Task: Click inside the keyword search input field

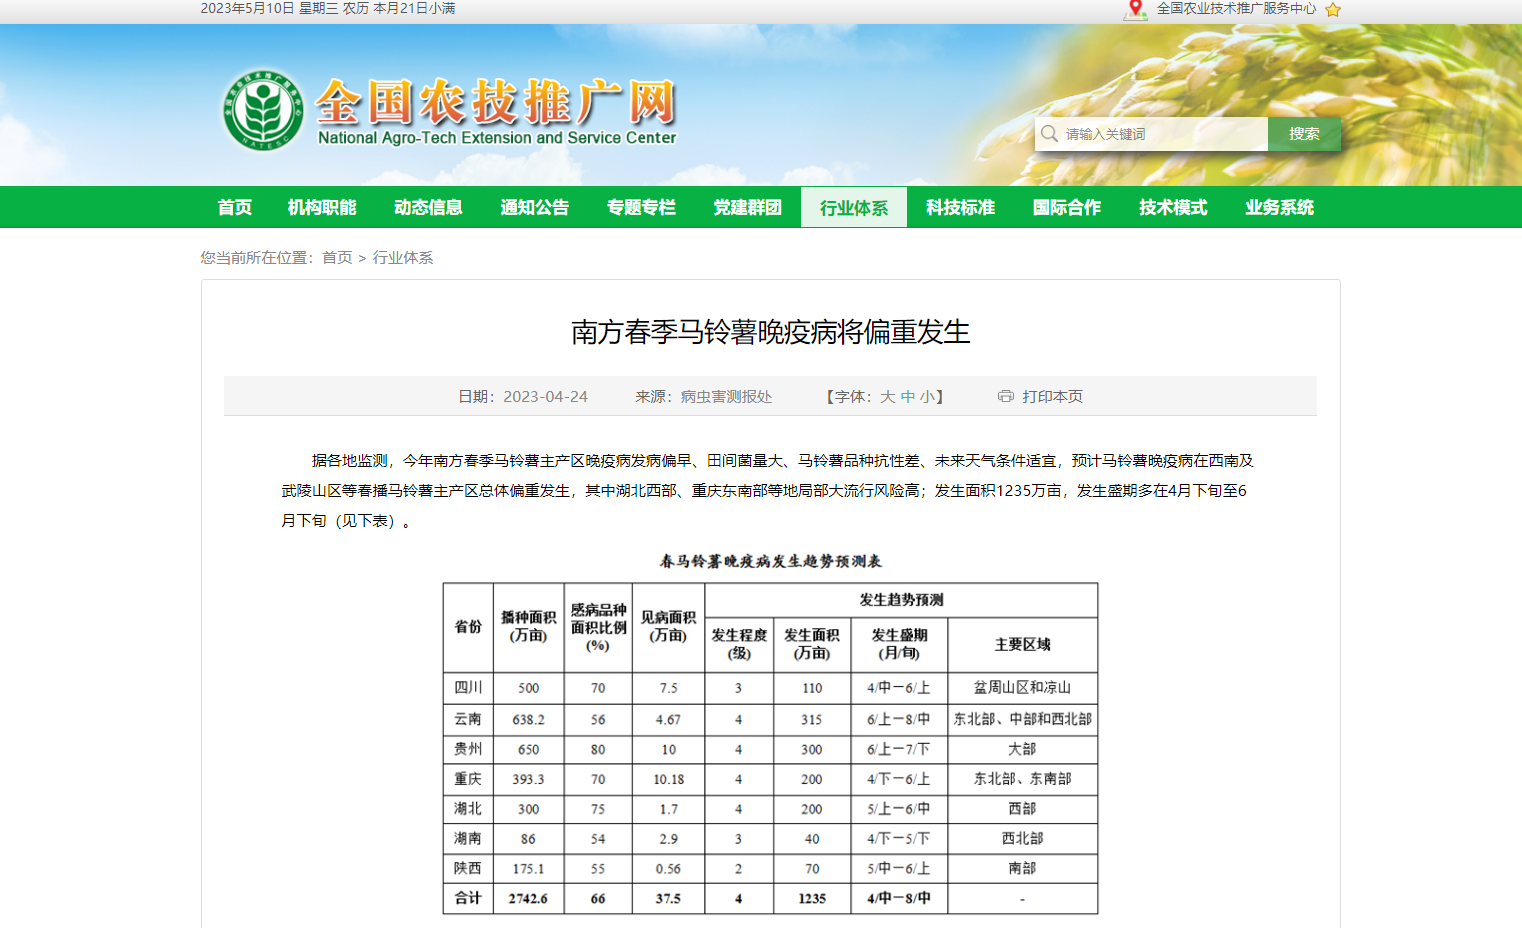Action: click(1150, 133)
